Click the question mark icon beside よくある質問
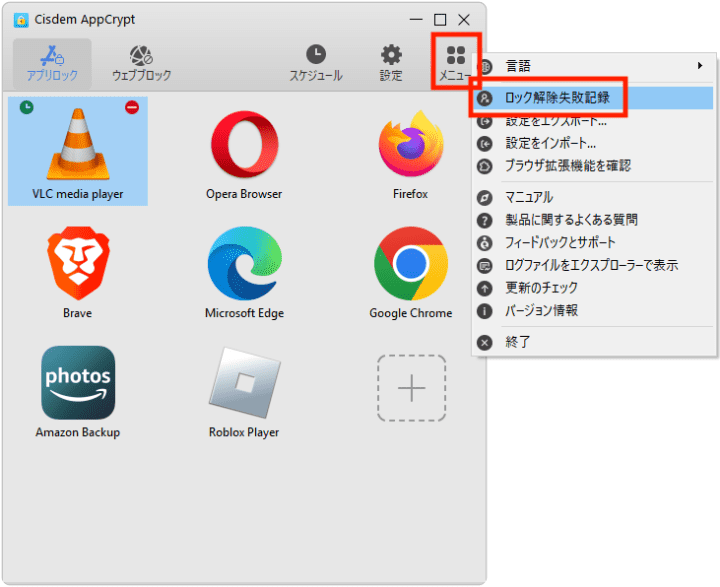The height and width of the screenshot is (587, 720). [485, 220]
